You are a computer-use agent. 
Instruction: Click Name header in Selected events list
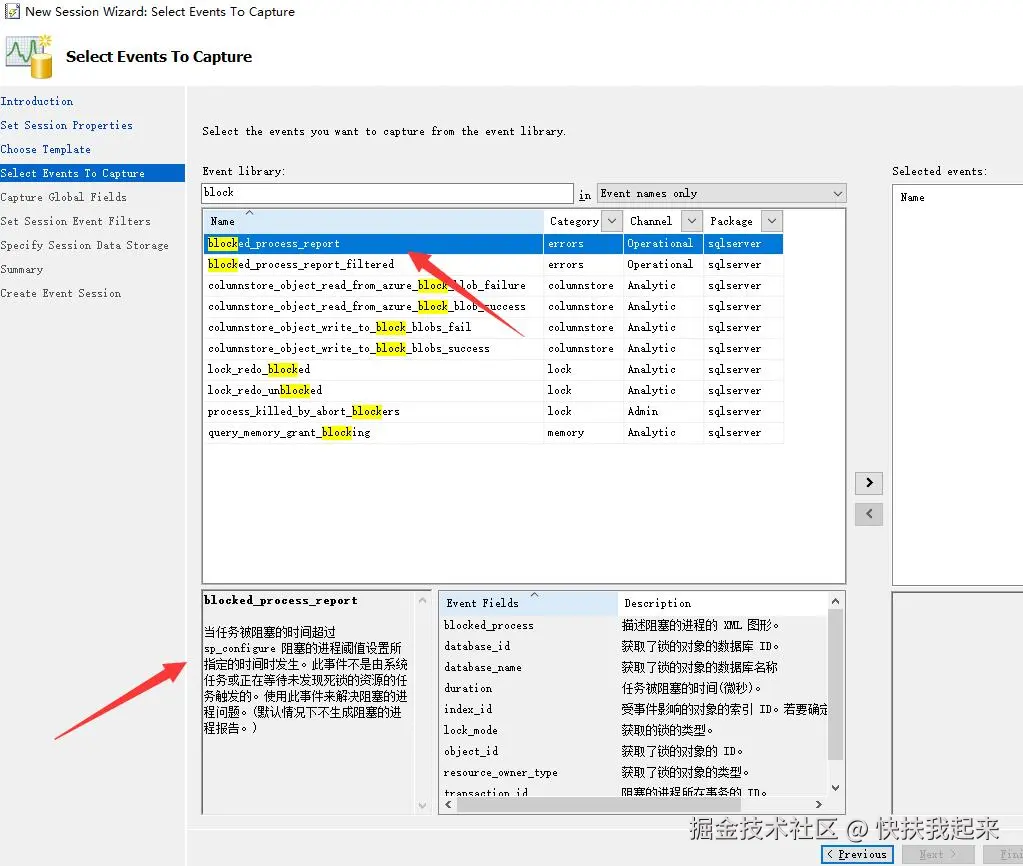click(912, 197)
